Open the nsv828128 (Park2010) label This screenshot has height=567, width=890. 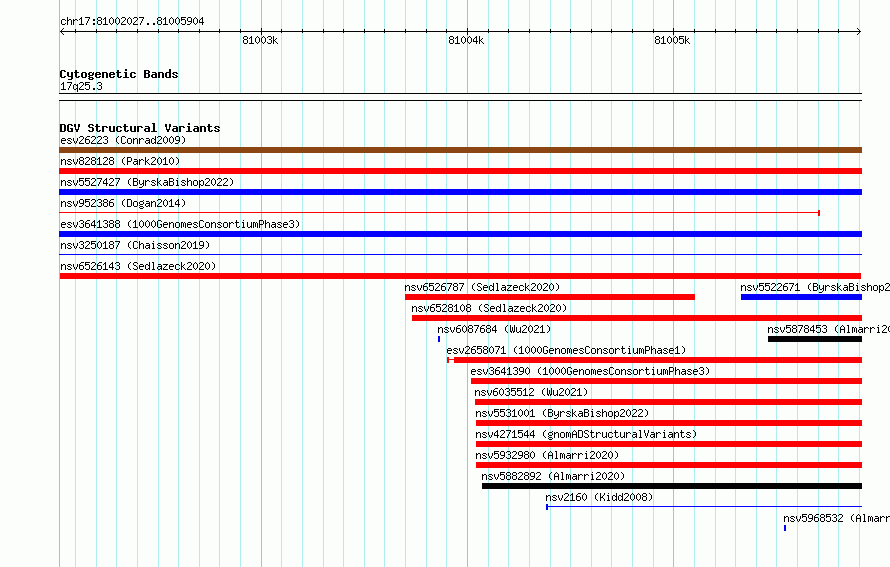click(120, 161)
